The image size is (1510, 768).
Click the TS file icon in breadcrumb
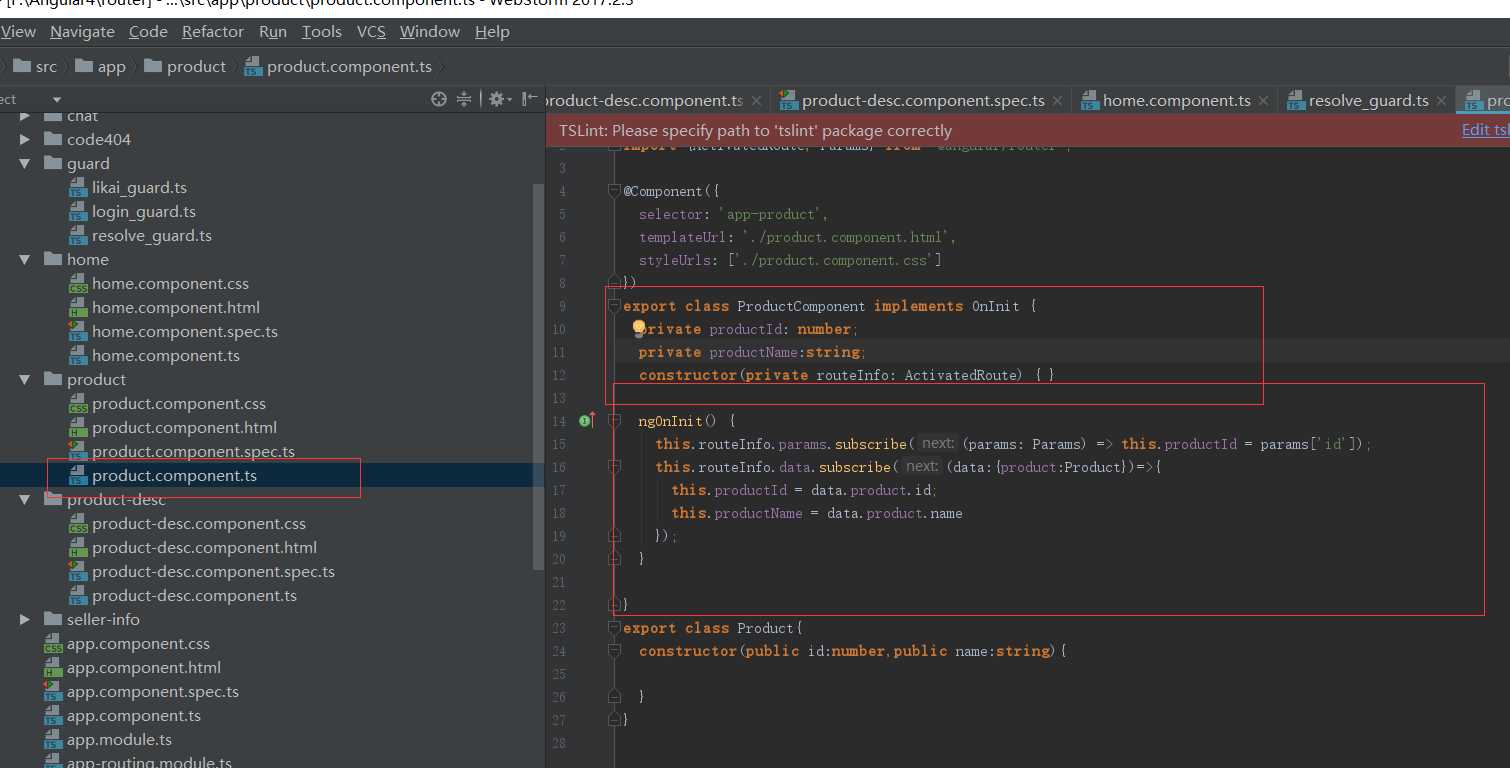(252, 66)
